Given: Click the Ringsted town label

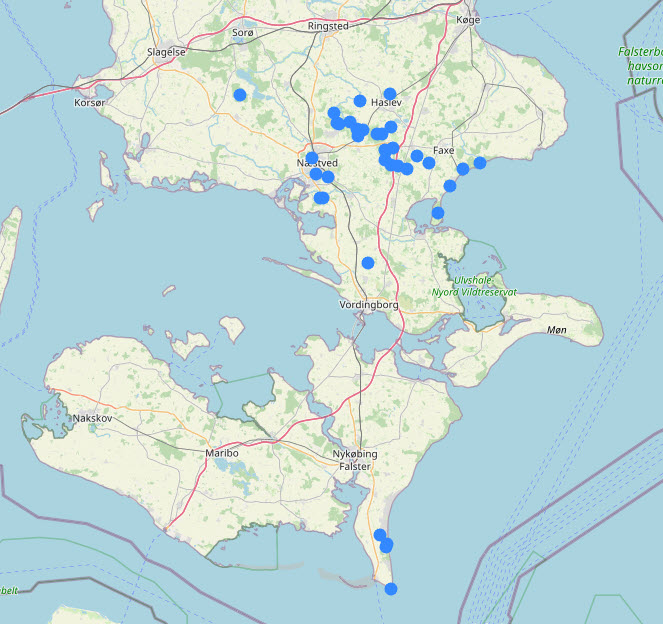Looking at the screenshot, I should point(330,26).
